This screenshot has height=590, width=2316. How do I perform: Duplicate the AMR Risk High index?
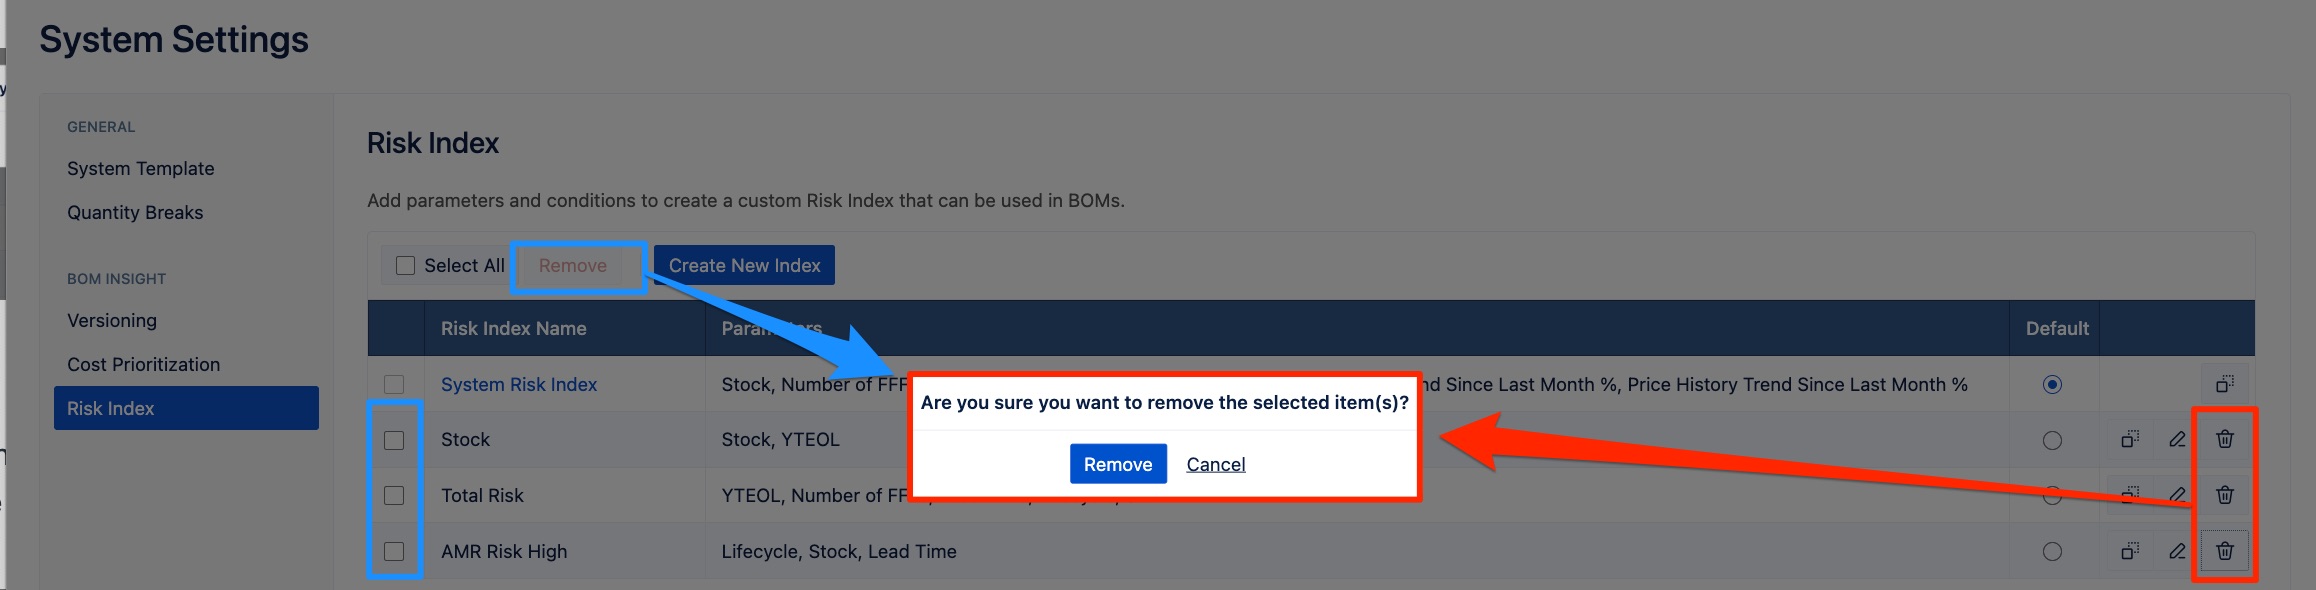[x=2130, y=551]
